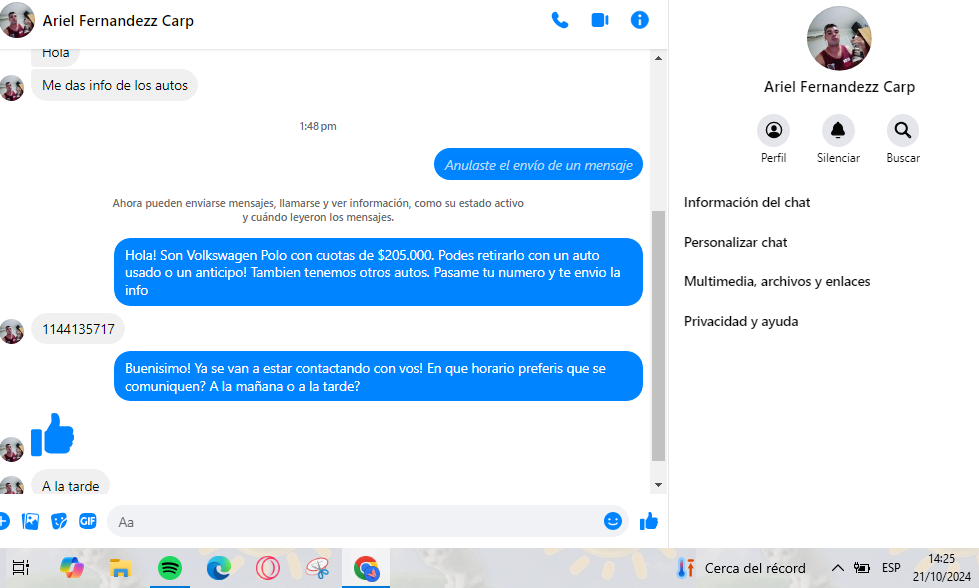
Task: Open Snipping Tool from the taskbar
Action: click(317, 568)
